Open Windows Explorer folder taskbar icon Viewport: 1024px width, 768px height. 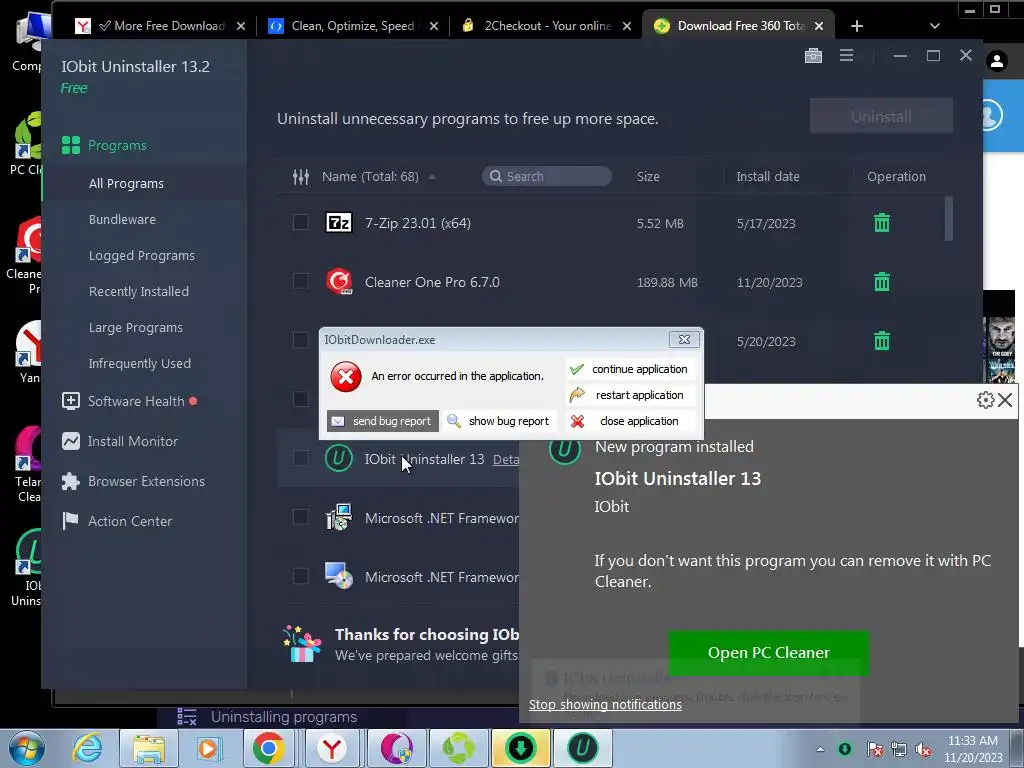pyautogui.click(x=149, y=748)
